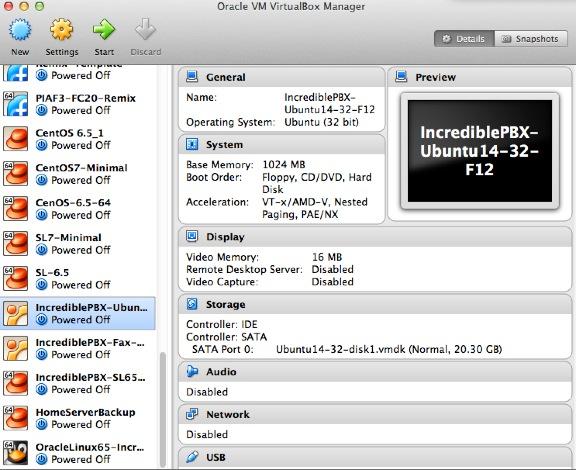The image size is (576, 470).
Task: Switch to the Details view
Action: coord(464,39)
